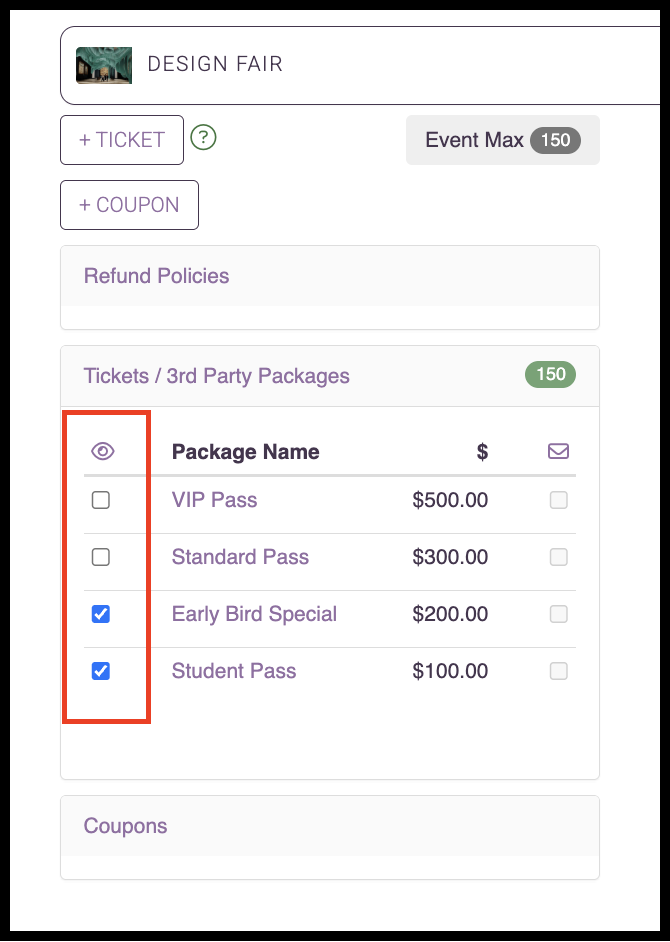Screen dimensions: 670x942
Task: Click the dollar sign price column header
Action: click(x=481, y=451)
